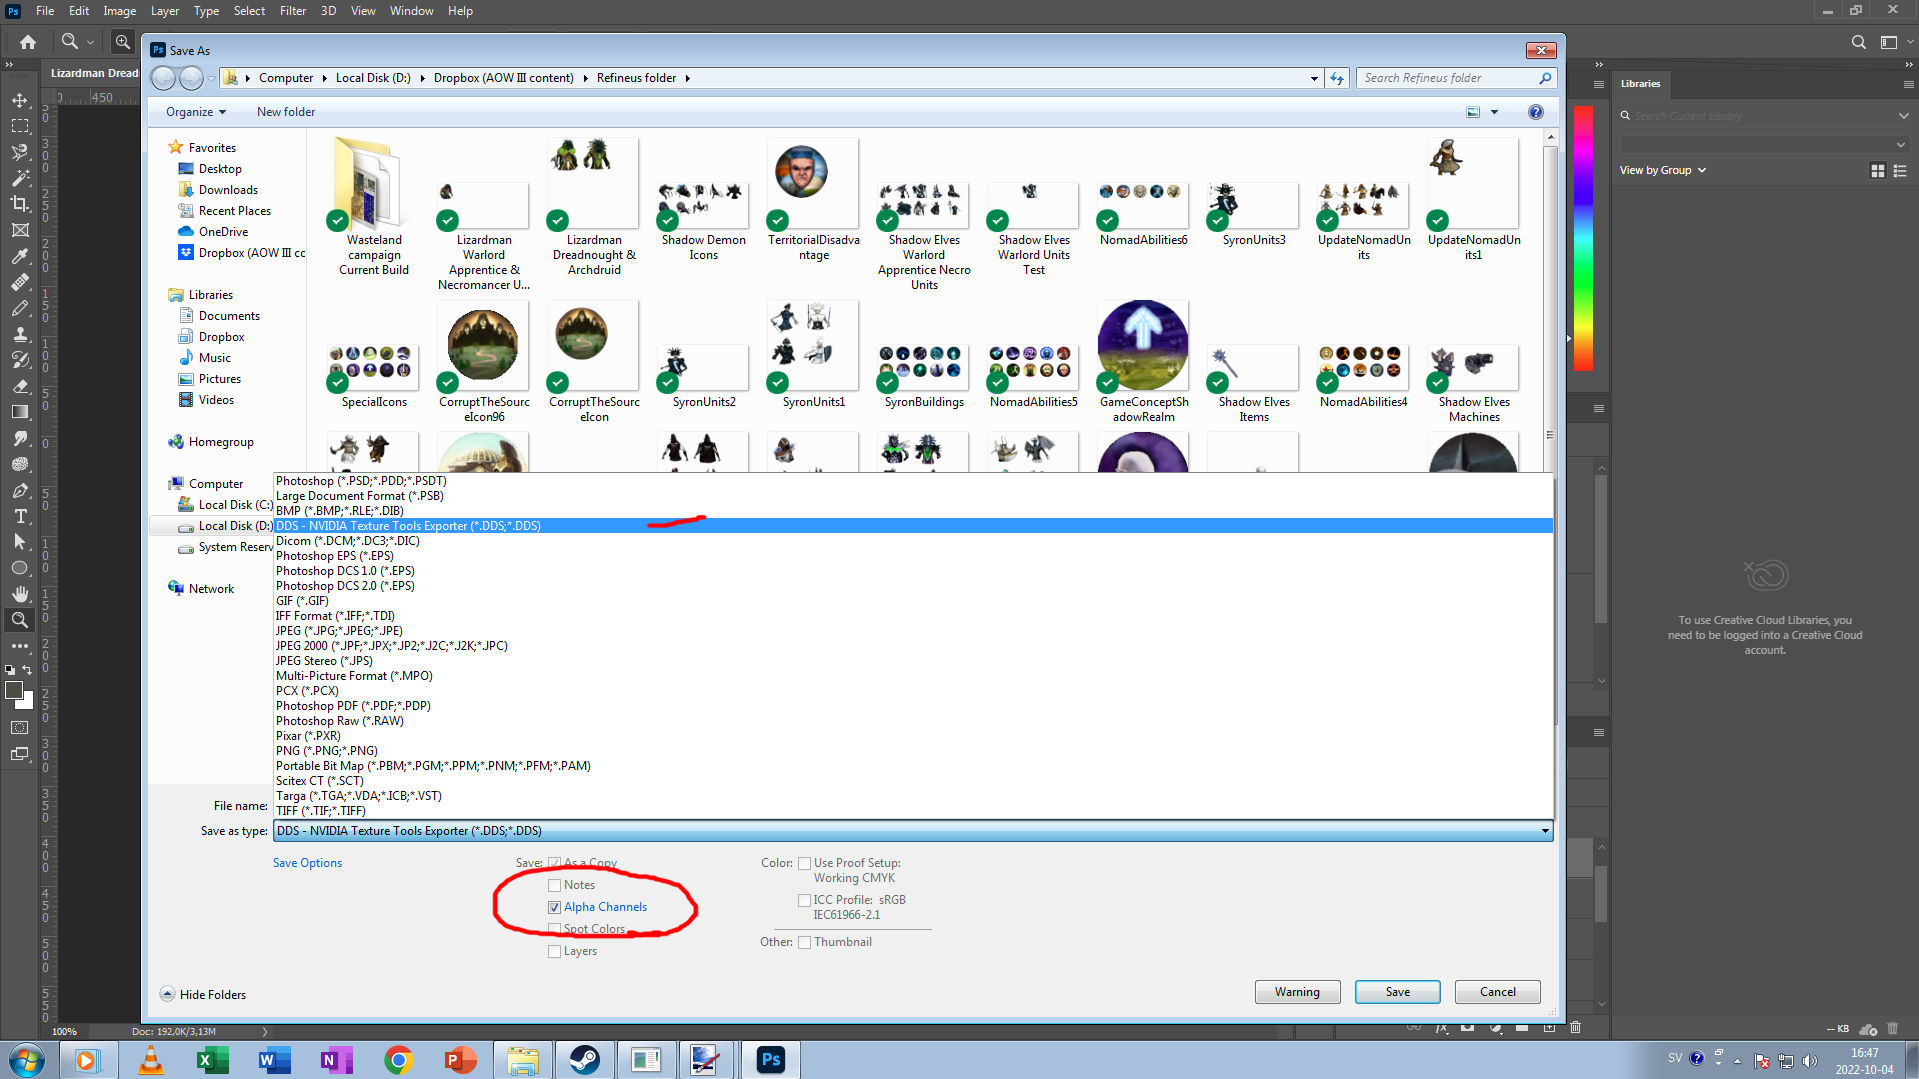
Task: Select the Magic Wand tool
Action: pyautogui.click(x=20, y=178)
